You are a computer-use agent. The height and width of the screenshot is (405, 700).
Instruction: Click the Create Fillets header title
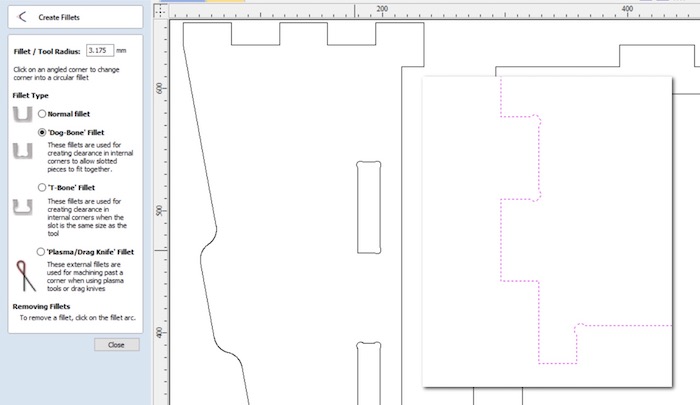59,17
